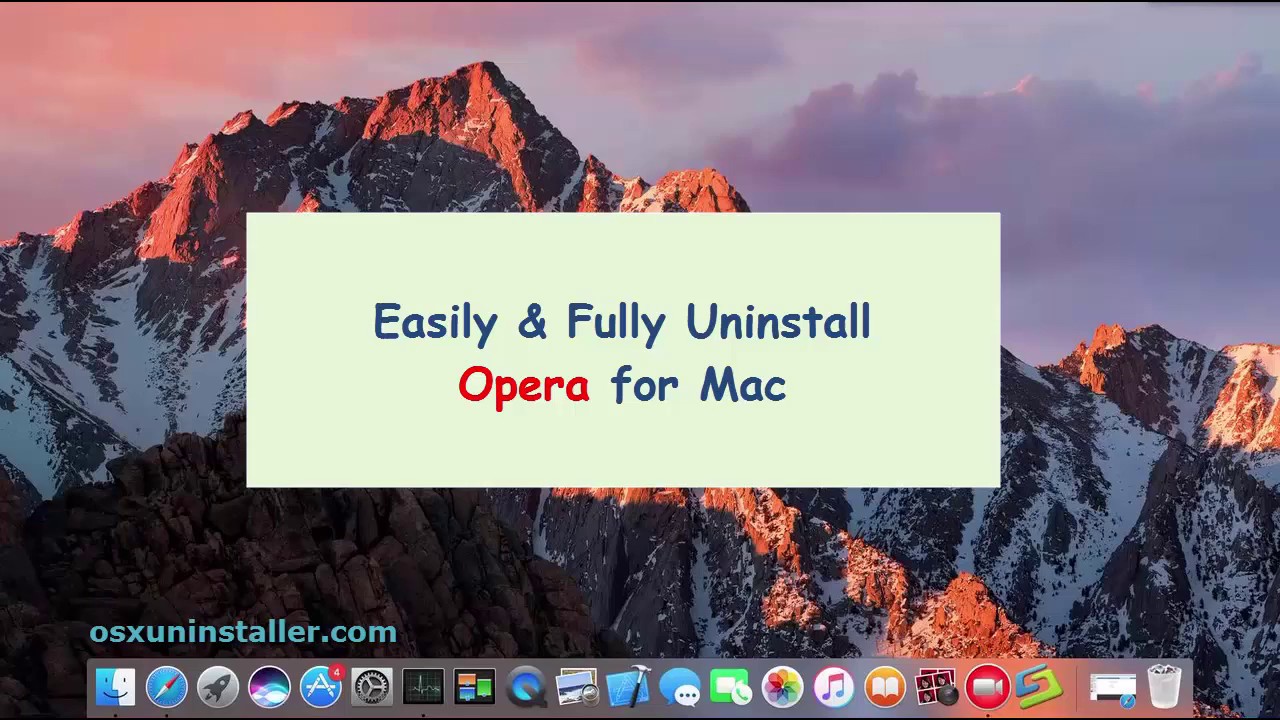Launch the green-blue S-shaped app icon
1280x720 pixels.
(x=1039, y=687)
